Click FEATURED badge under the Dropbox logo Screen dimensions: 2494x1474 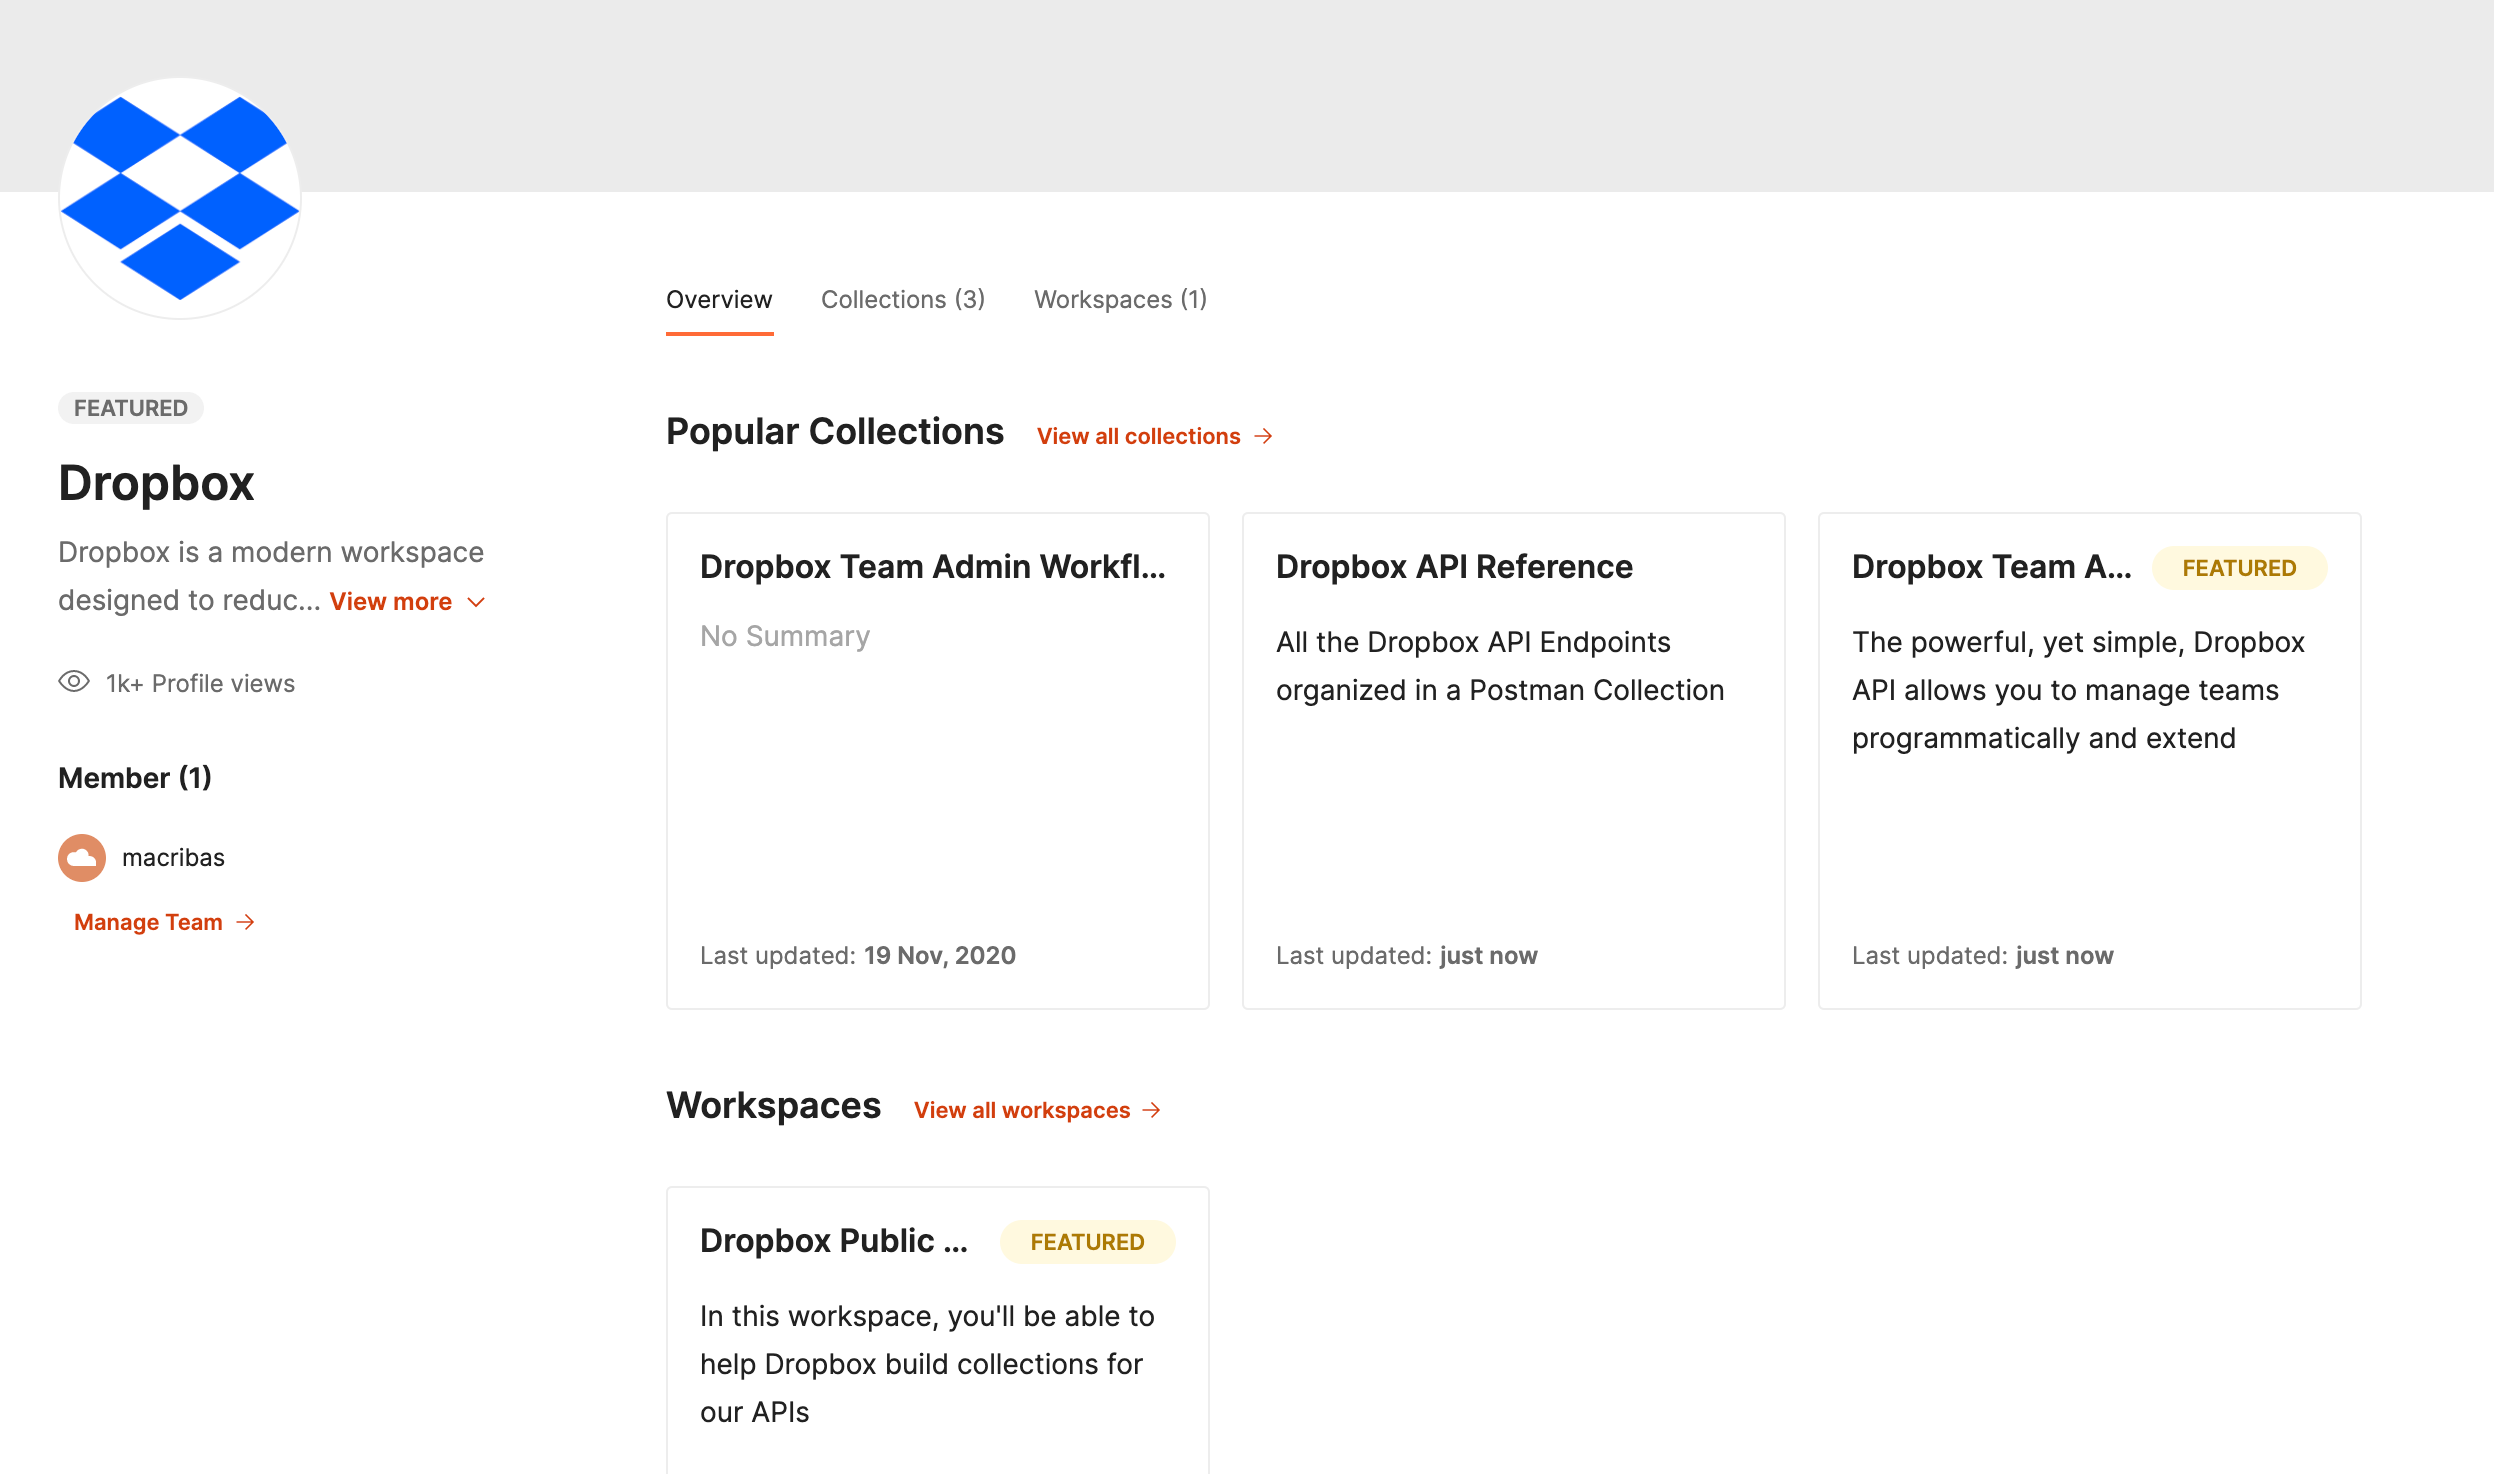pos(131,408)
